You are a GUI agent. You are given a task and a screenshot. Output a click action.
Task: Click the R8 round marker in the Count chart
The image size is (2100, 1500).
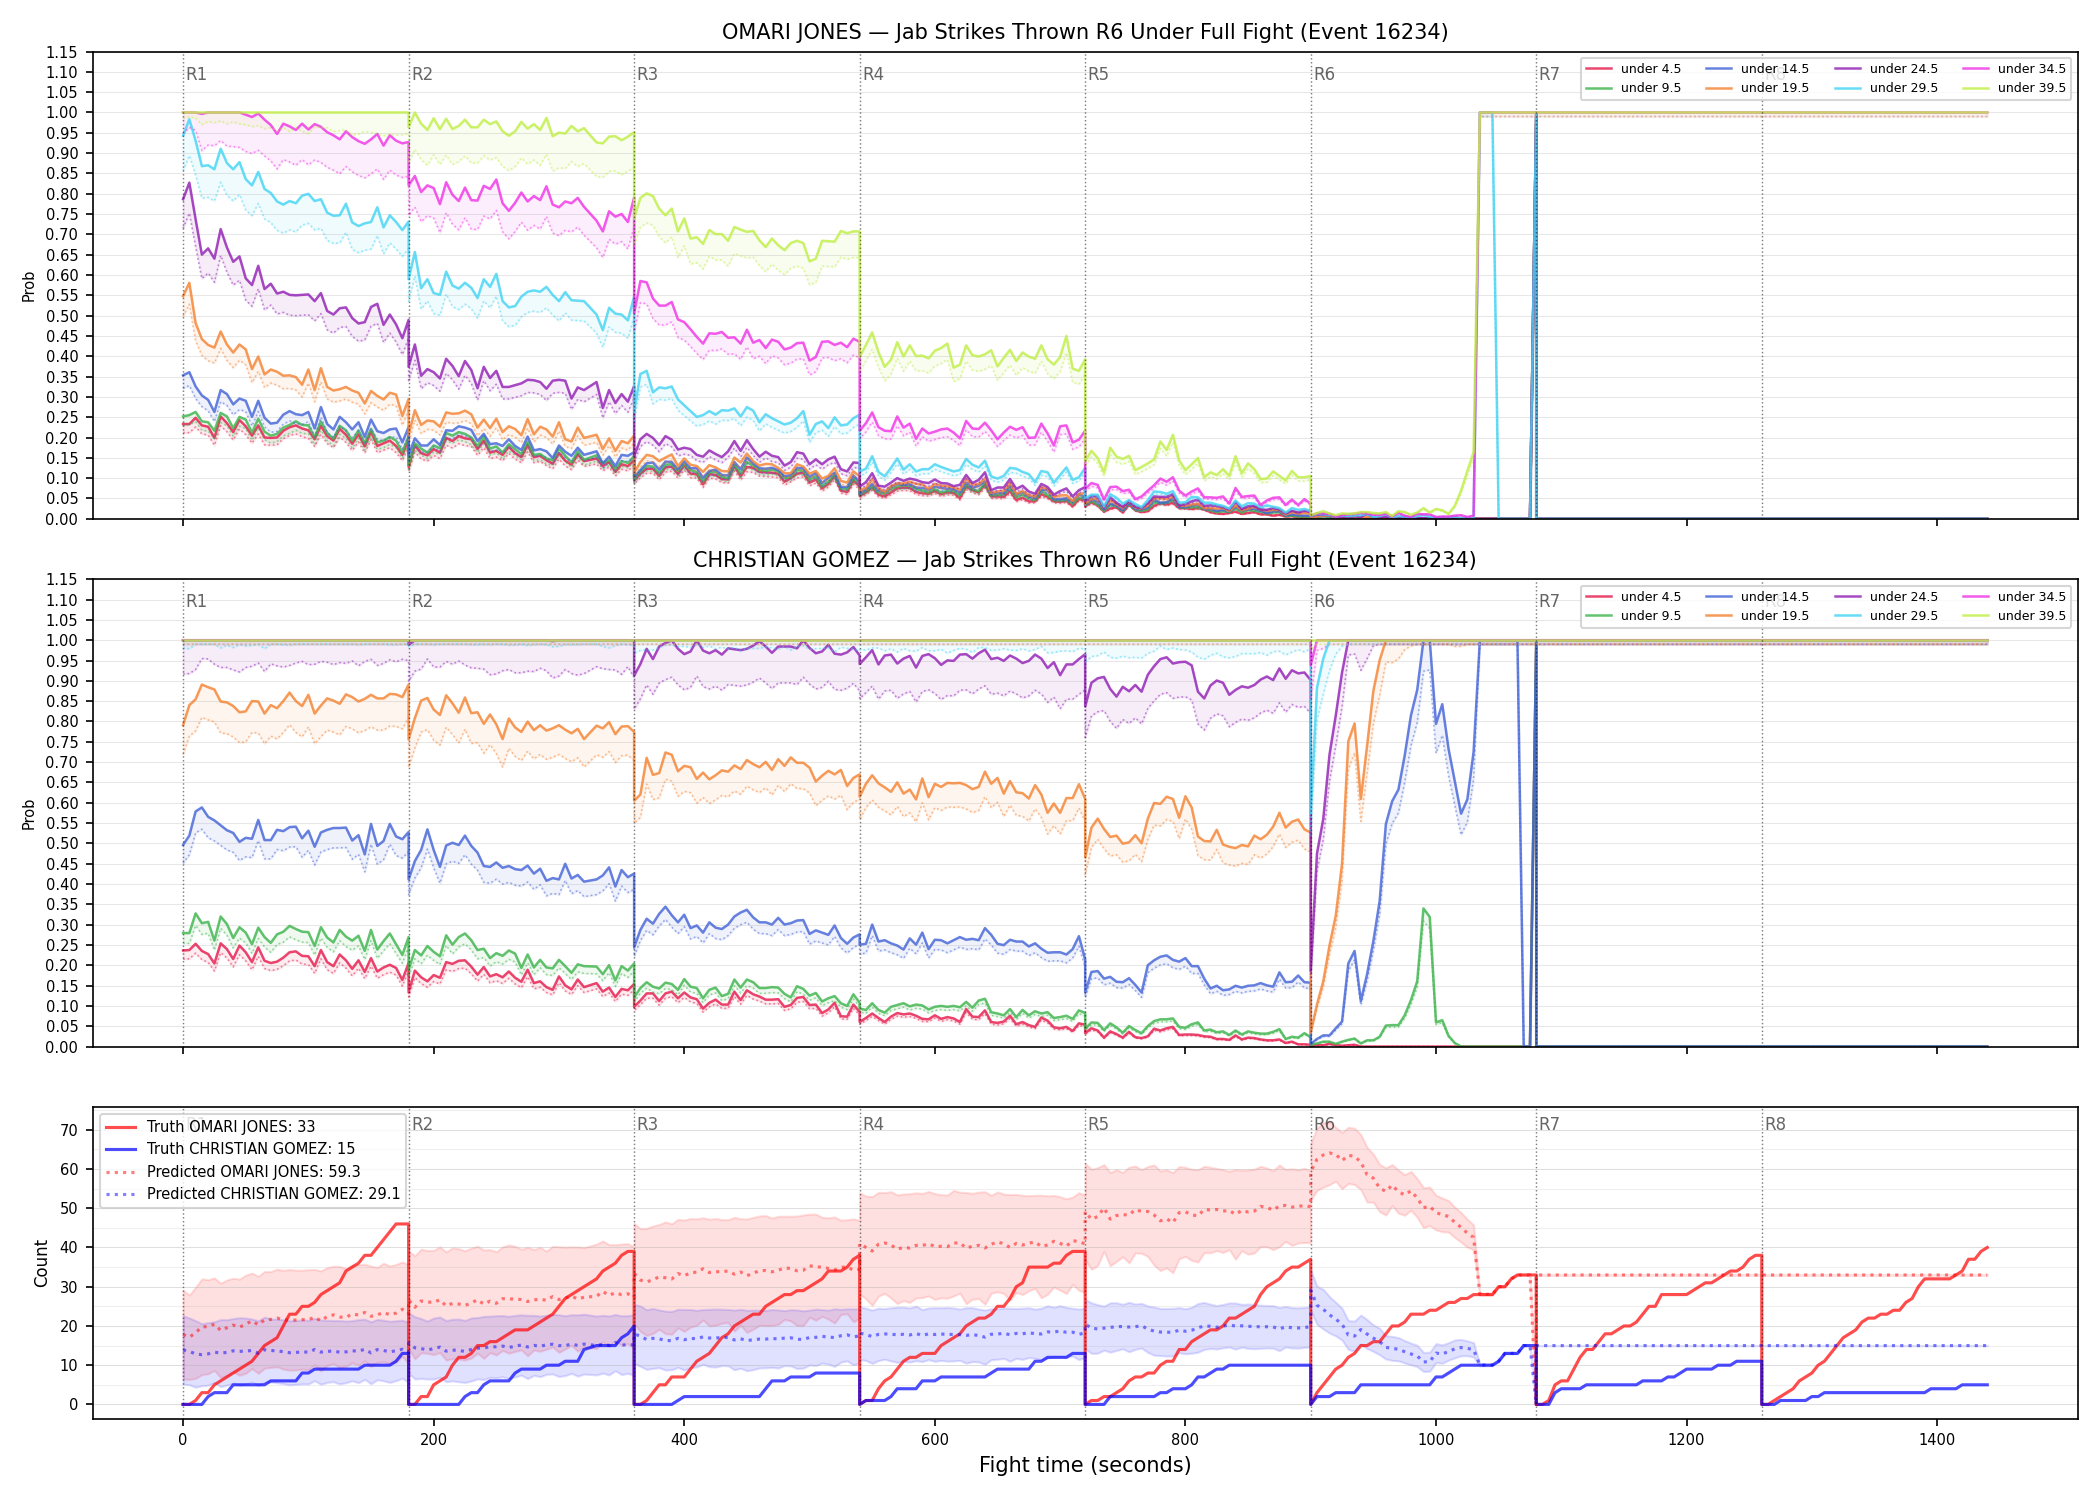[x=1775, y=1124]
